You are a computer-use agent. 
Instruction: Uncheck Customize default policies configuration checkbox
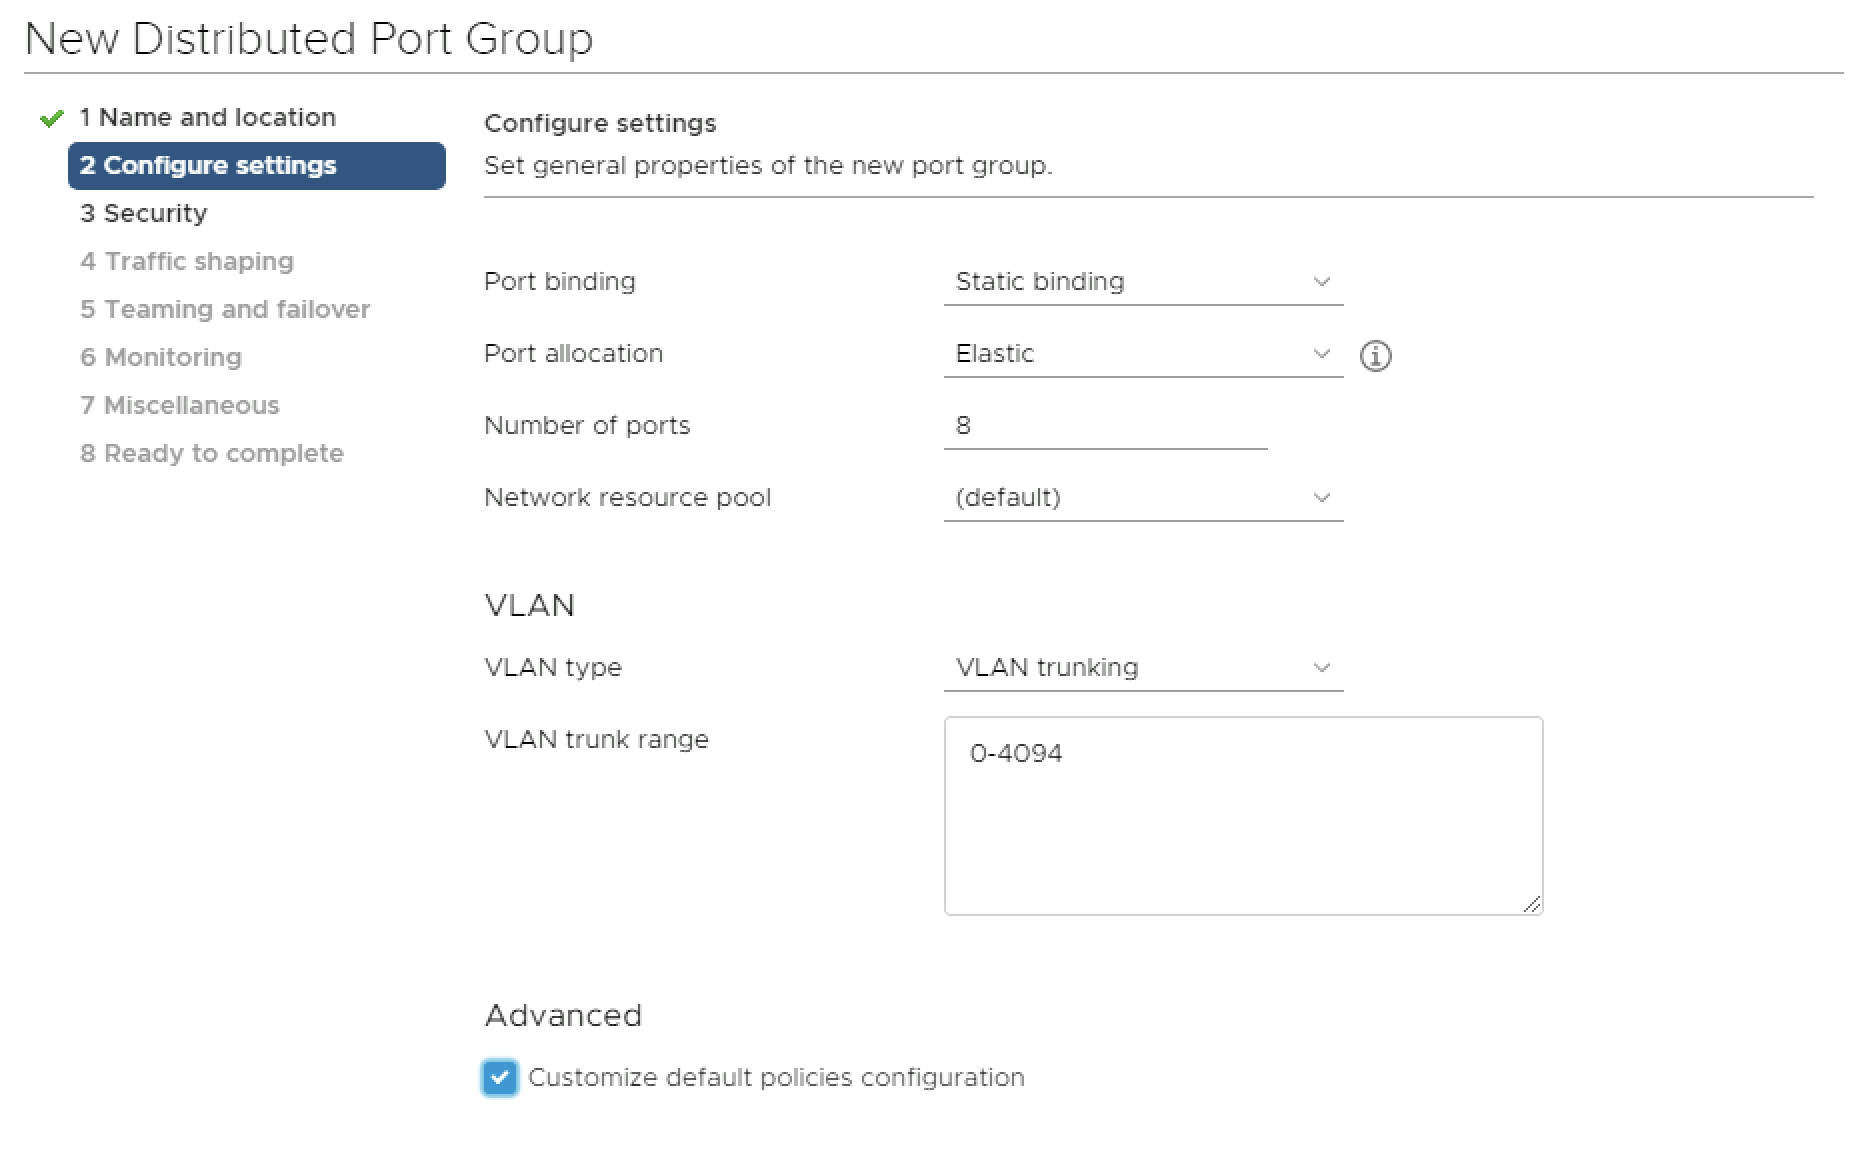click(x=500, y=1077)
